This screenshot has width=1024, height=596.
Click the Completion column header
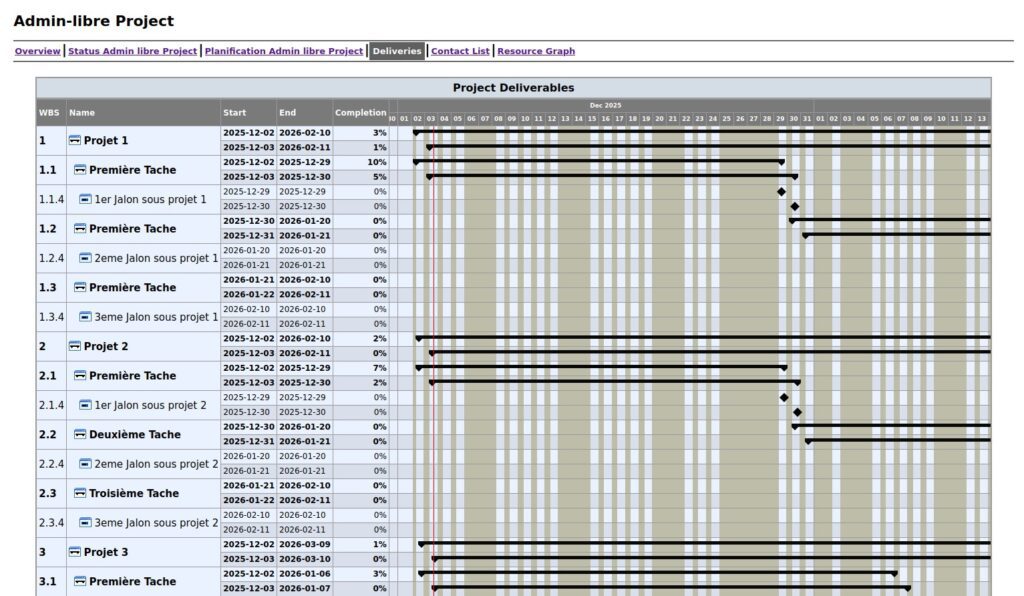coord(360,113)
